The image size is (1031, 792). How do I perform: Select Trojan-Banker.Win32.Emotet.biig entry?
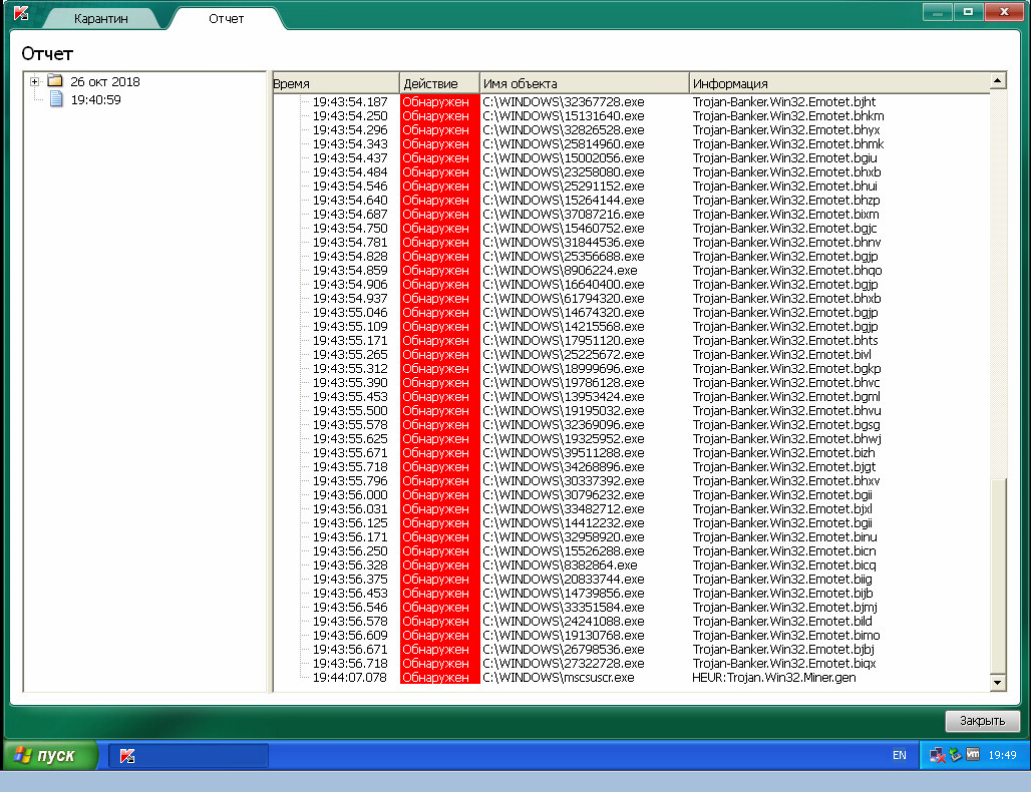(x=782, y=579)
